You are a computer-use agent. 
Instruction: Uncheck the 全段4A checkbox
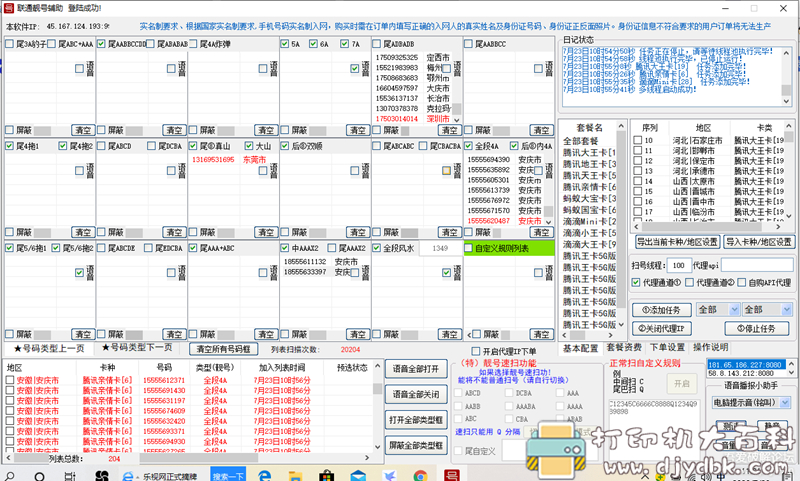pos(468,146)
